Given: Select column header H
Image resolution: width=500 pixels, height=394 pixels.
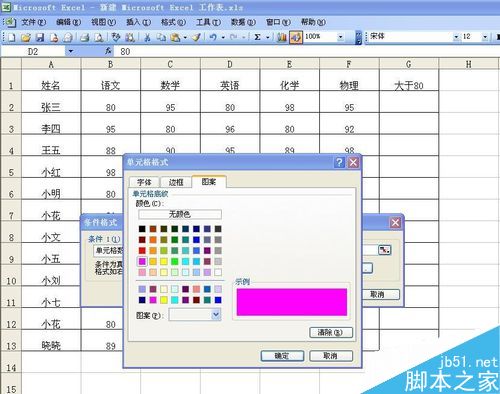Looking at the screenshot, I should click(469, 64).
